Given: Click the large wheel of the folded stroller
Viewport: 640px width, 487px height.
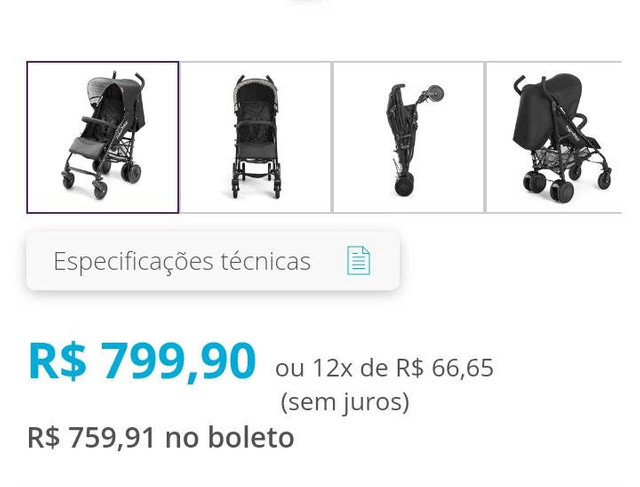Looking at the screenshot, I should [x=404, y=185].
